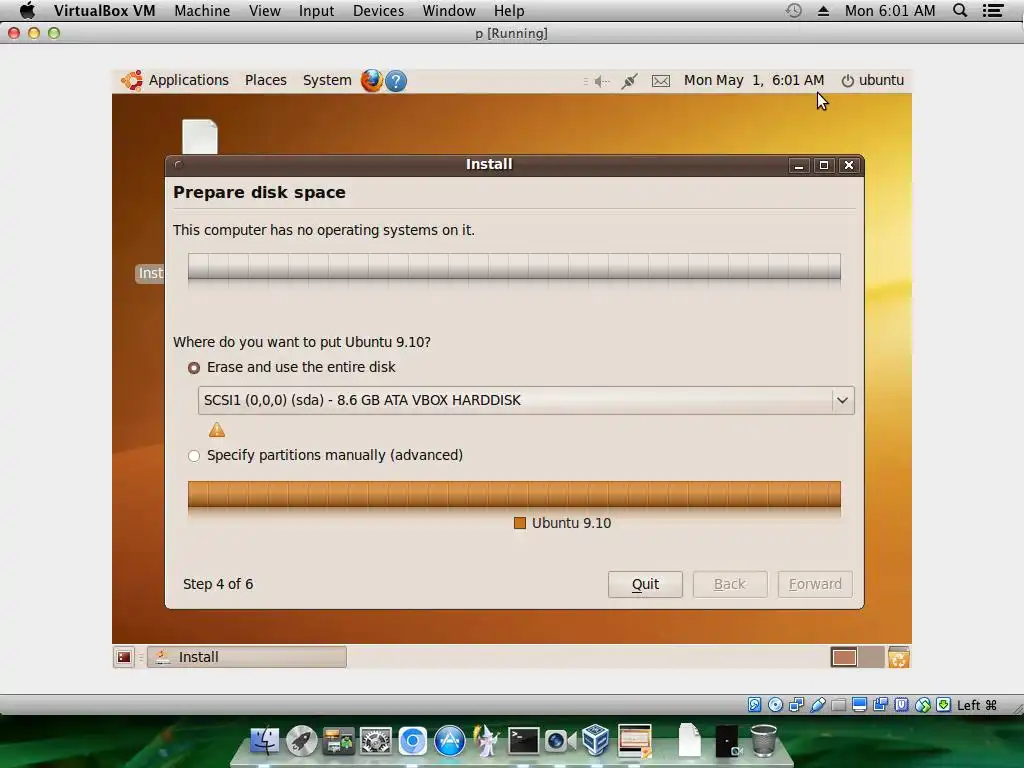Screen dimensions: 1024x768
Task: Open Terminal from the Dock
Action: click(523, 741)
